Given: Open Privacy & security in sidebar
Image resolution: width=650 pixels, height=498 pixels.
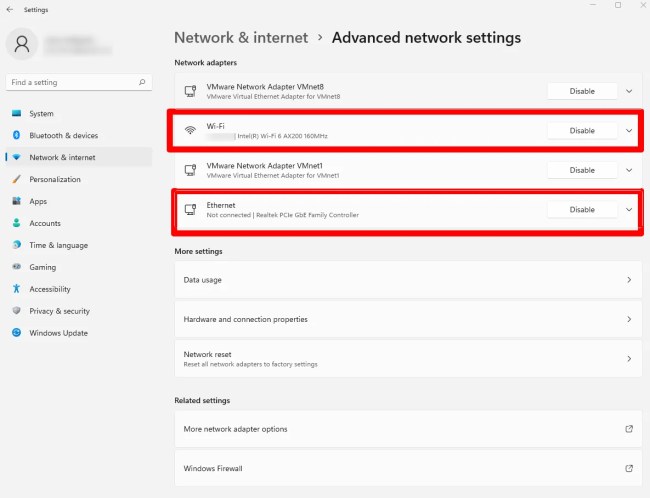Looking at the screenshot, I should point(79,311).
